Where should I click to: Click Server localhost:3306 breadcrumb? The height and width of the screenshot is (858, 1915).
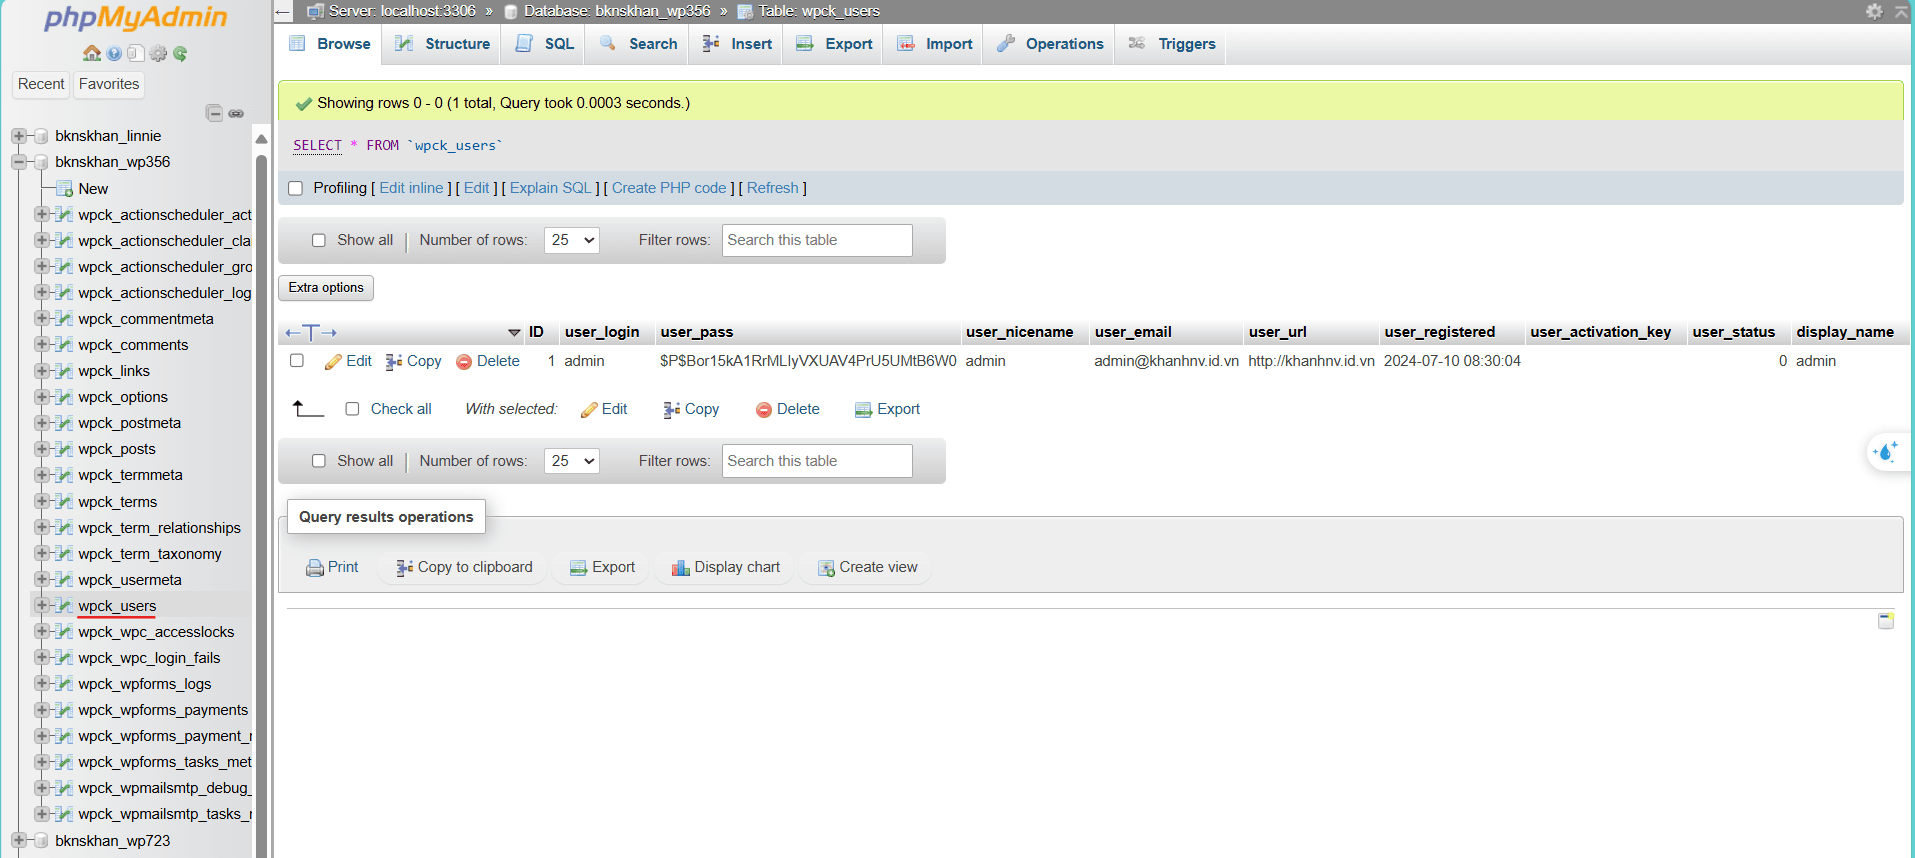(402, 11)
